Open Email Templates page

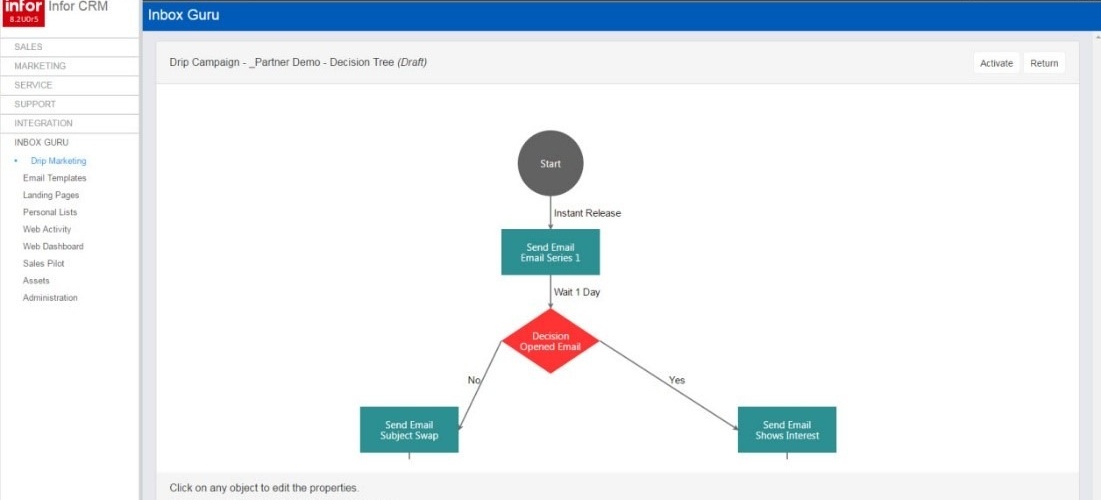(x=54, y=178)
